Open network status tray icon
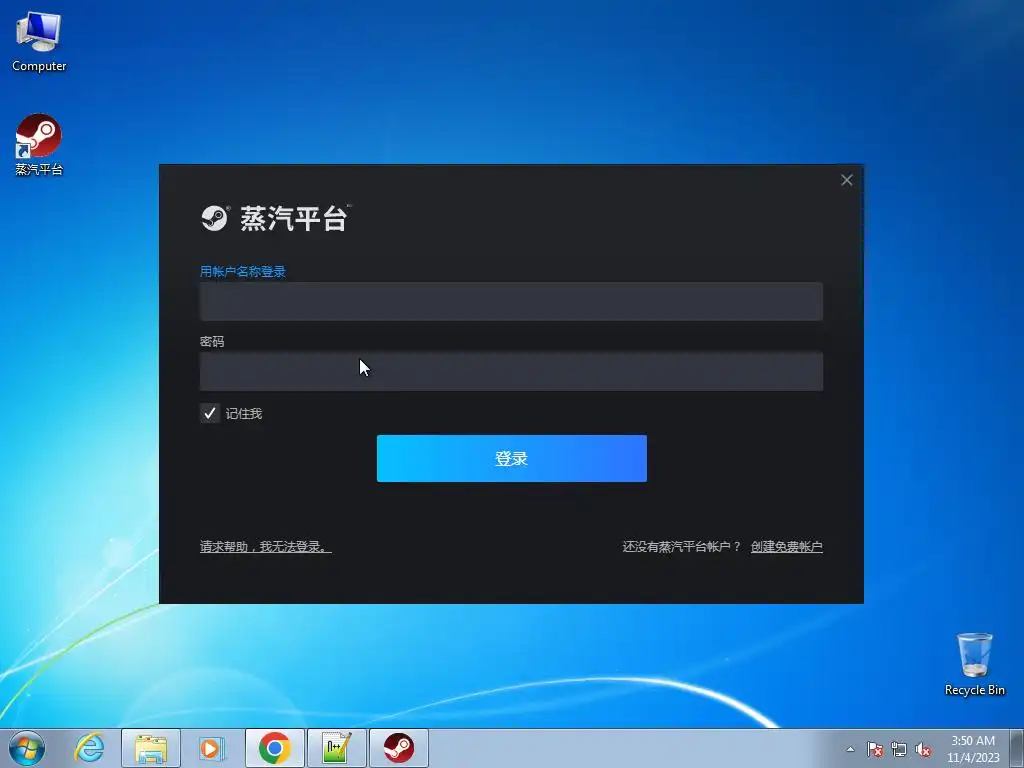The image size is (1024, 768). (x=899, y=749)
